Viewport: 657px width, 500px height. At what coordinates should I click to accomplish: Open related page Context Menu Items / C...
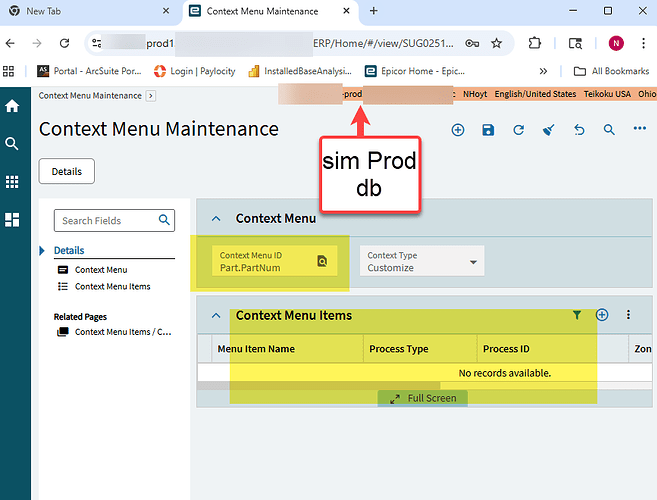[x=123, y=332]
